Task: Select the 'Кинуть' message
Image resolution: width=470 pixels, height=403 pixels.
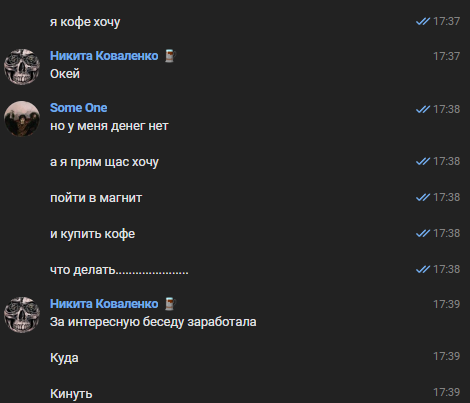Action: coord(71,394)
